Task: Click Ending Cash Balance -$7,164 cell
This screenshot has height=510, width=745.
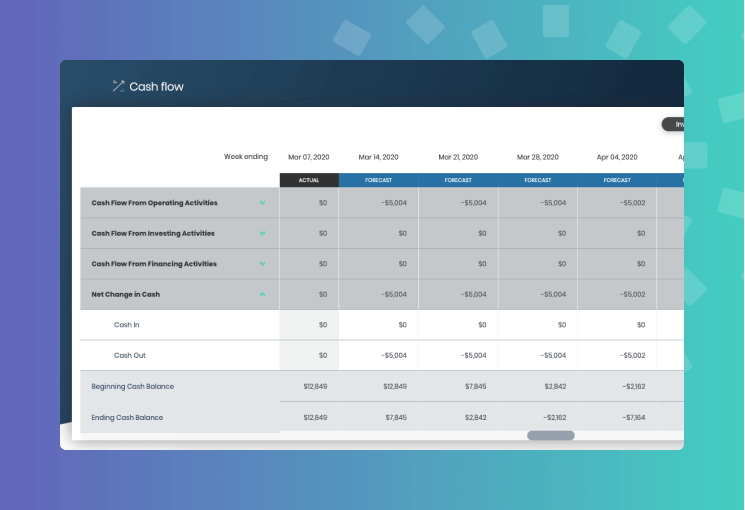Action: [x=634, y=417]
